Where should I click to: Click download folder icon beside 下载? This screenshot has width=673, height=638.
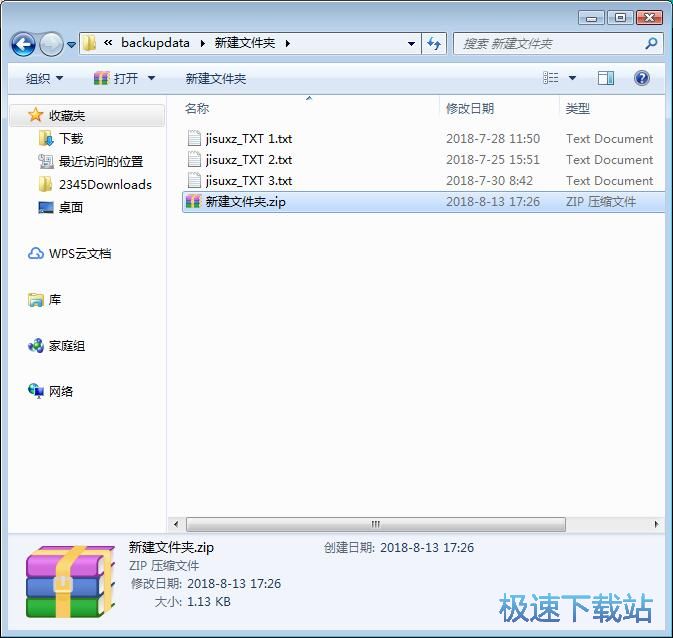click(46, 138)
